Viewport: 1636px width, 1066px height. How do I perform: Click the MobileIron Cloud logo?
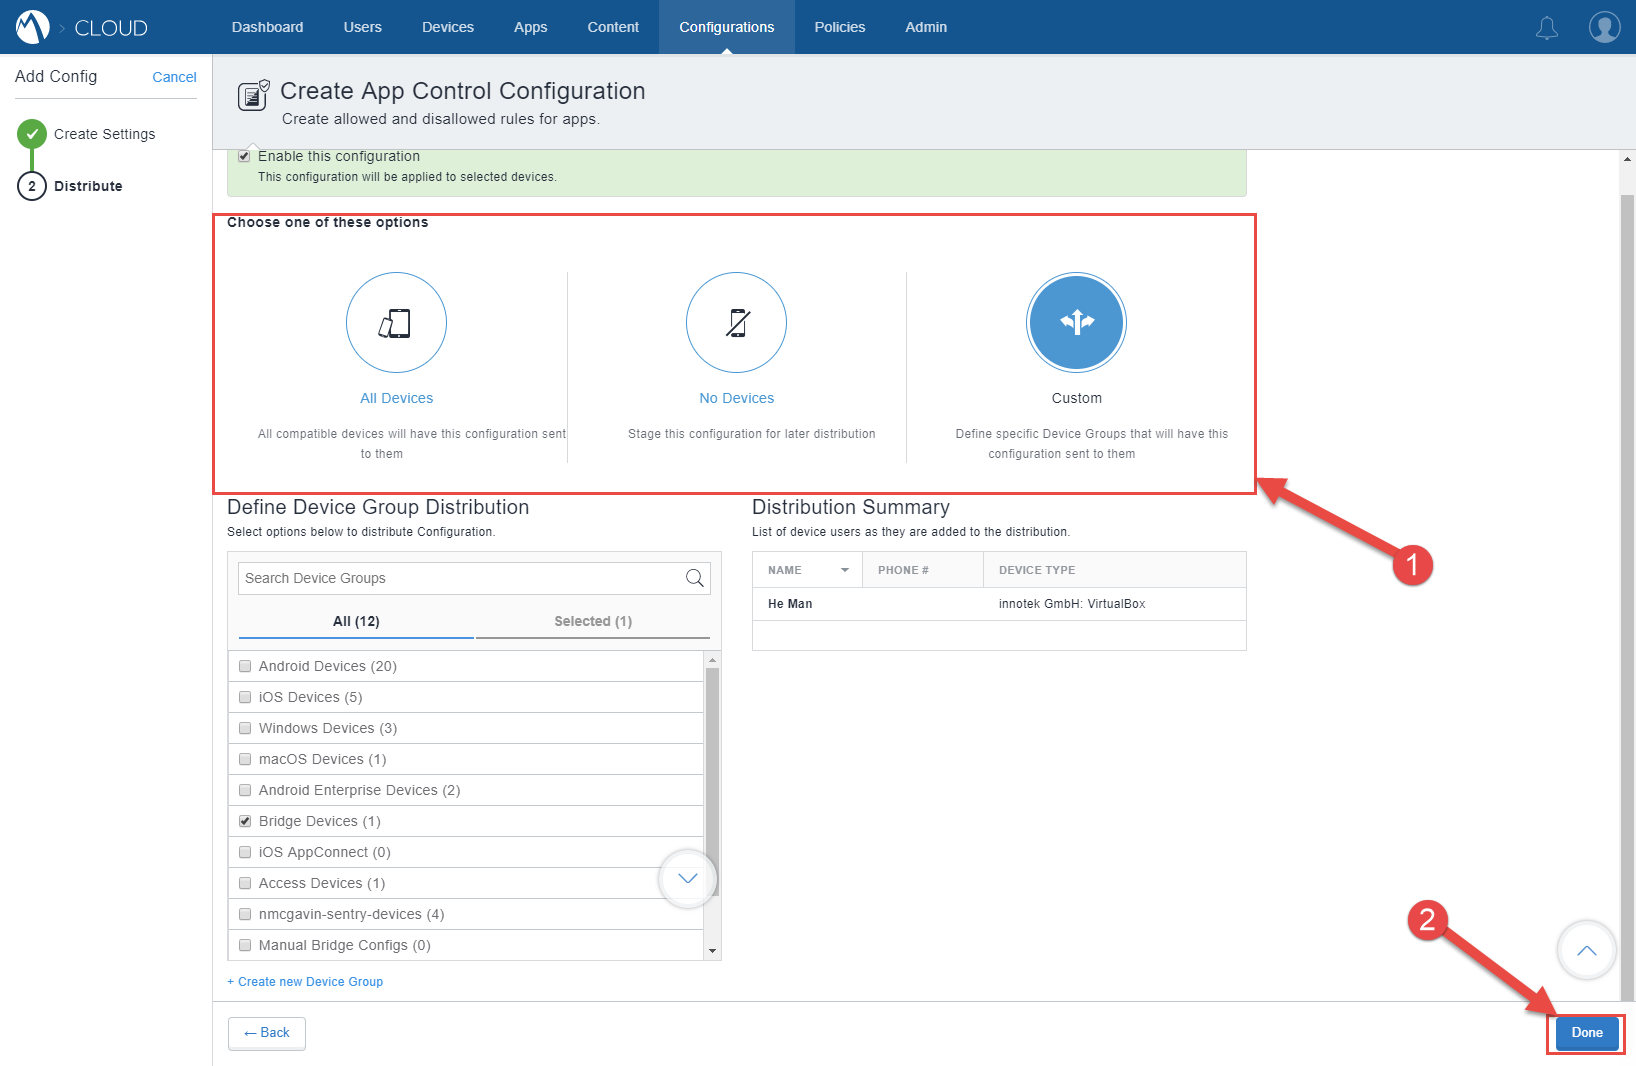point(33,26)
